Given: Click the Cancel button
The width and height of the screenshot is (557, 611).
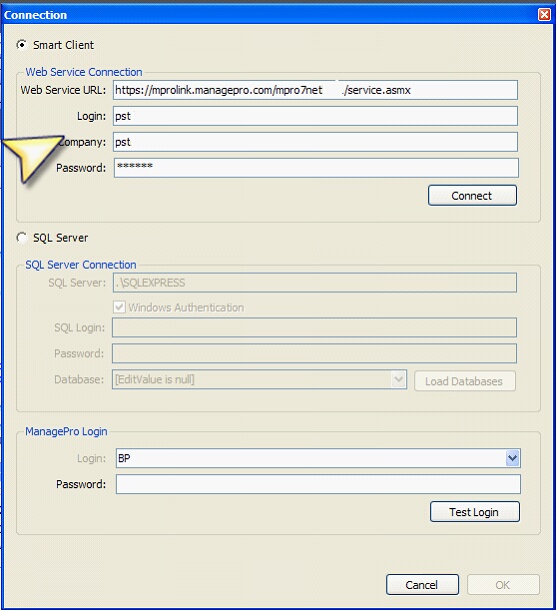Looking at the screenshot, I should tap(422, 585).
